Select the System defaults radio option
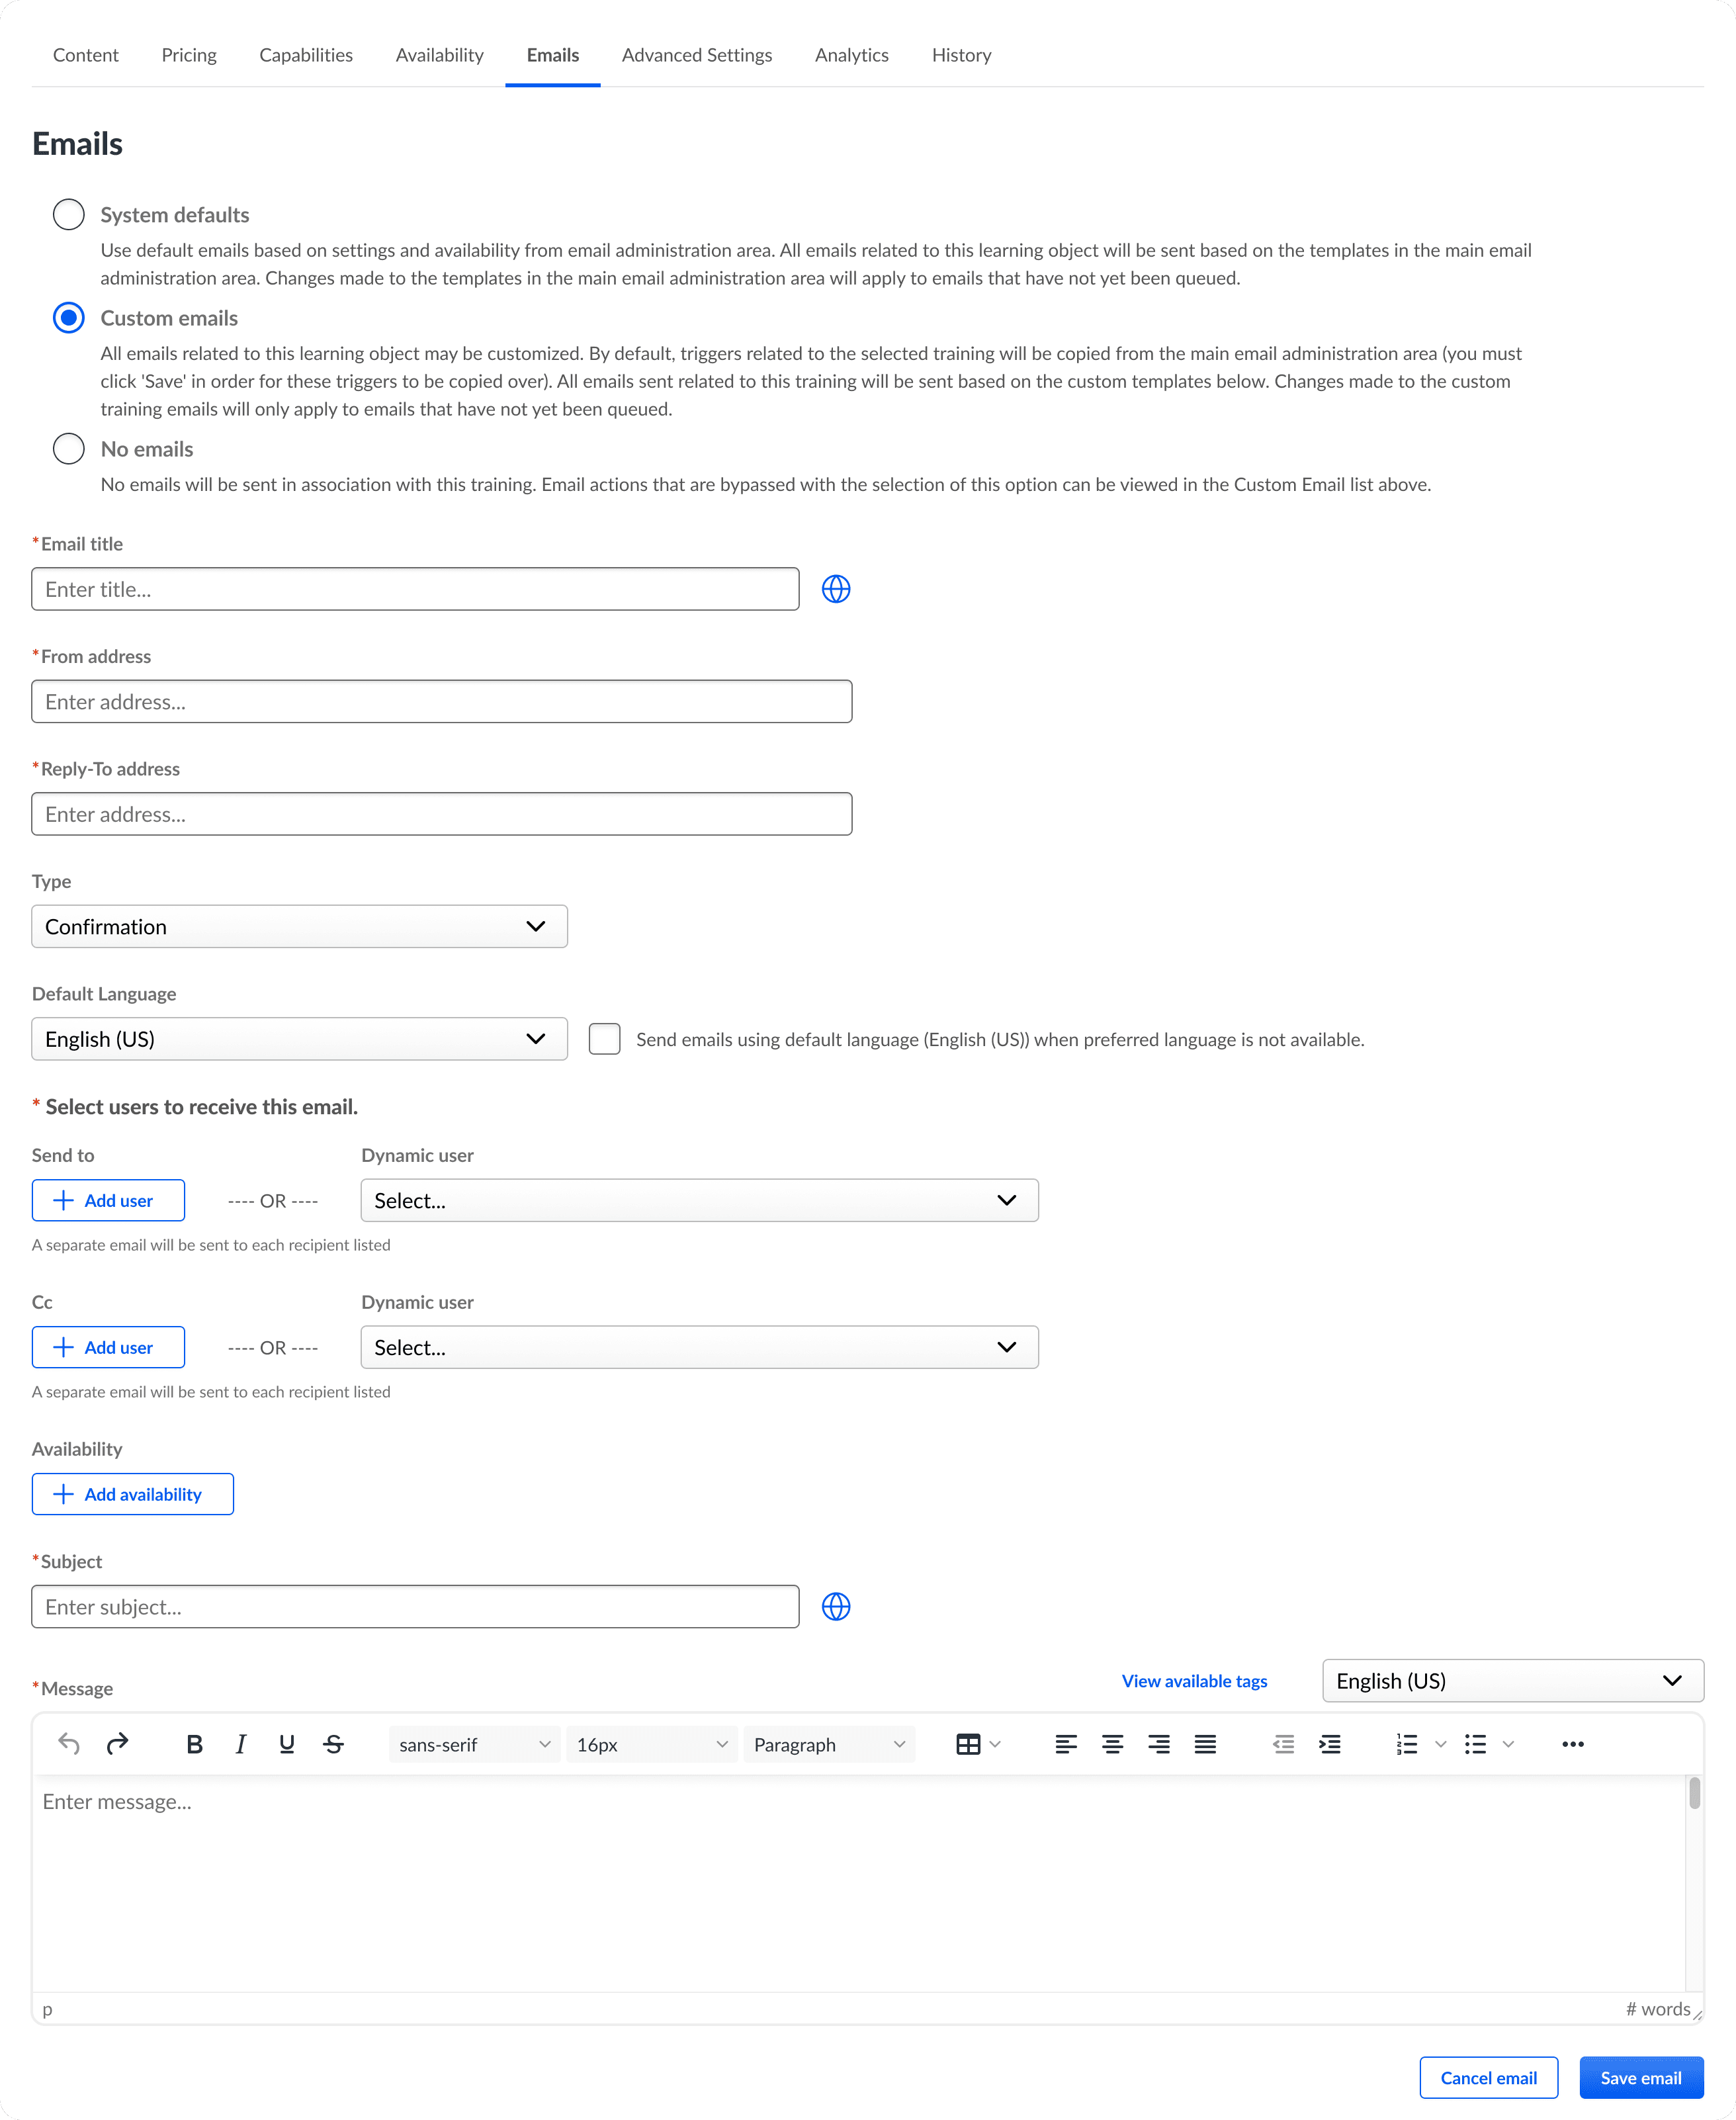Image resolution: width=1736 pixels, height=2120 pixels. click(x=69, y=214)
